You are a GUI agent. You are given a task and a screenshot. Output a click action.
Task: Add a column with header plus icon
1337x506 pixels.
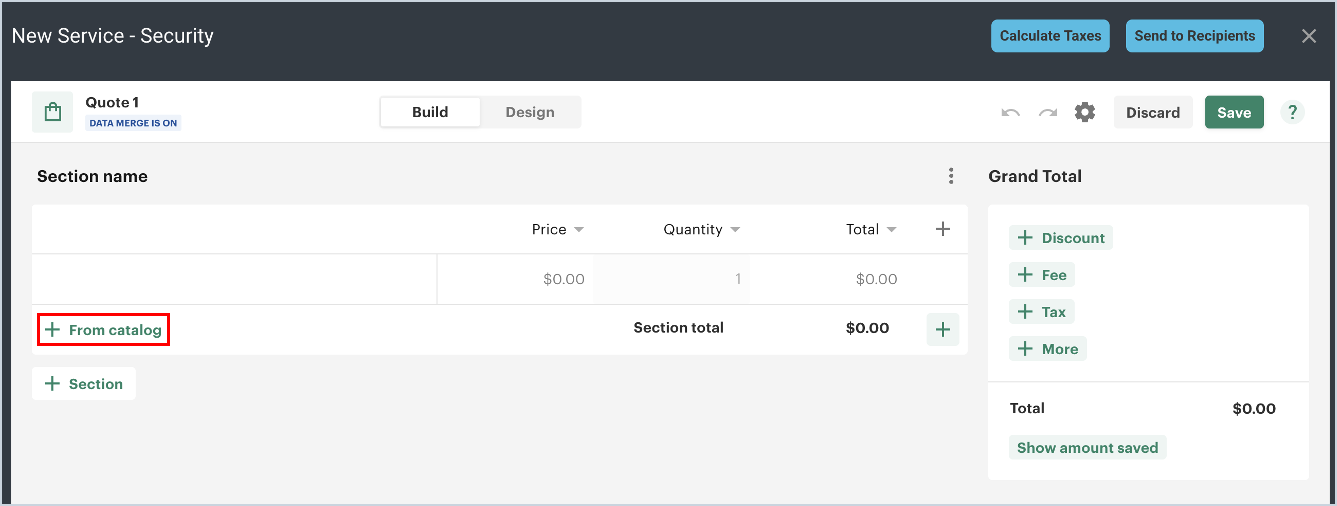click(x=942, y=229)
